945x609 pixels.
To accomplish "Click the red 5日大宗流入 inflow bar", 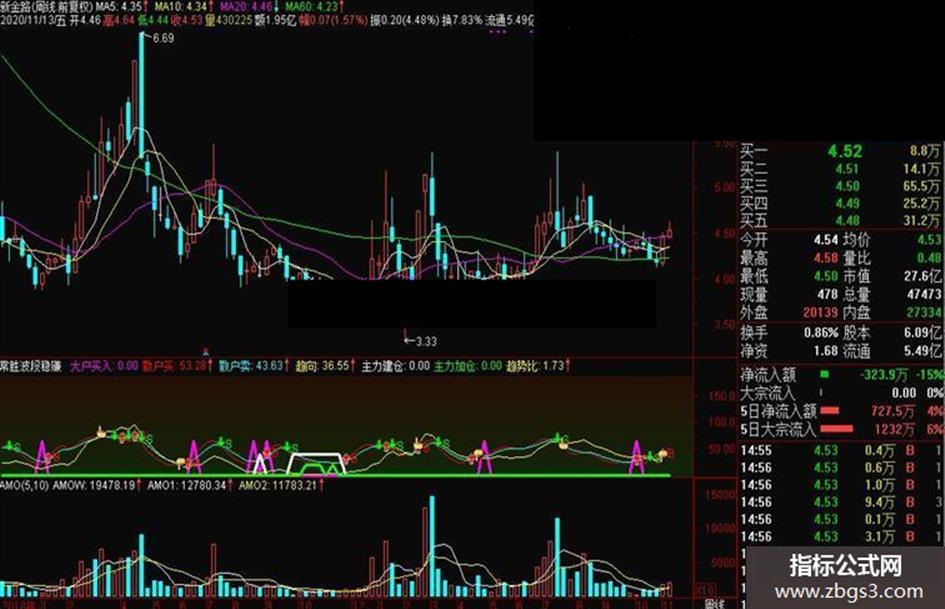I will (837, 429).
